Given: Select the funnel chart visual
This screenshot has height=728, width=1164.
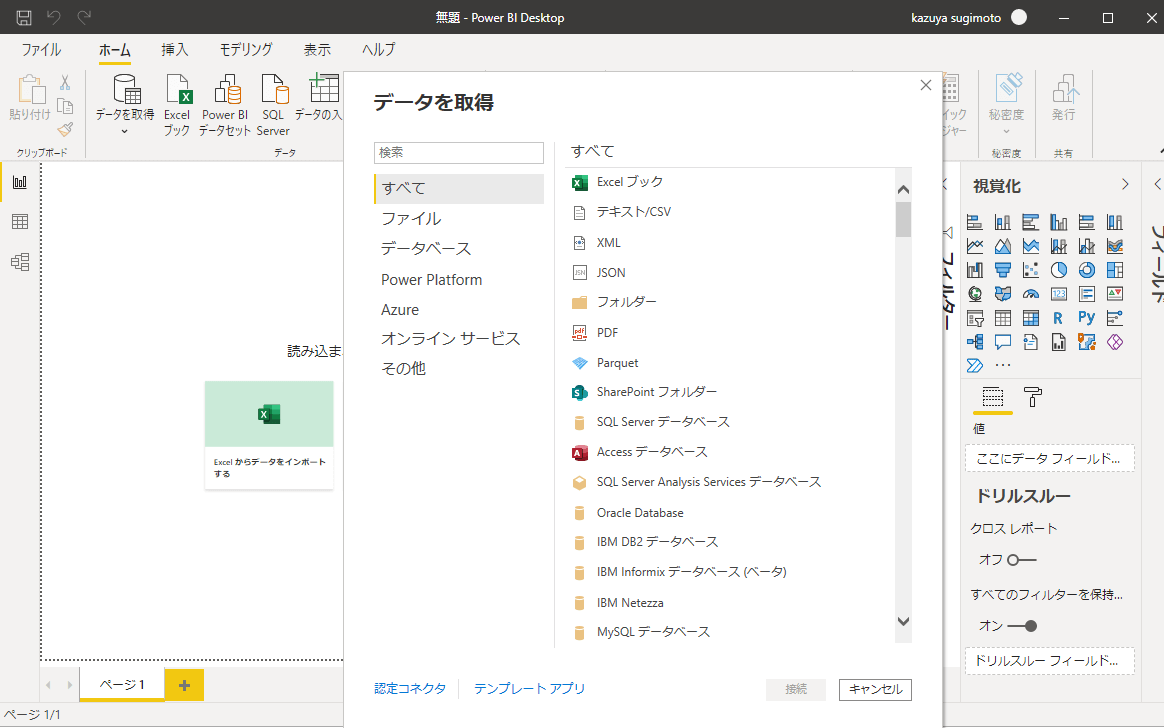Looking at the screenshot, I should [1003, 270].
